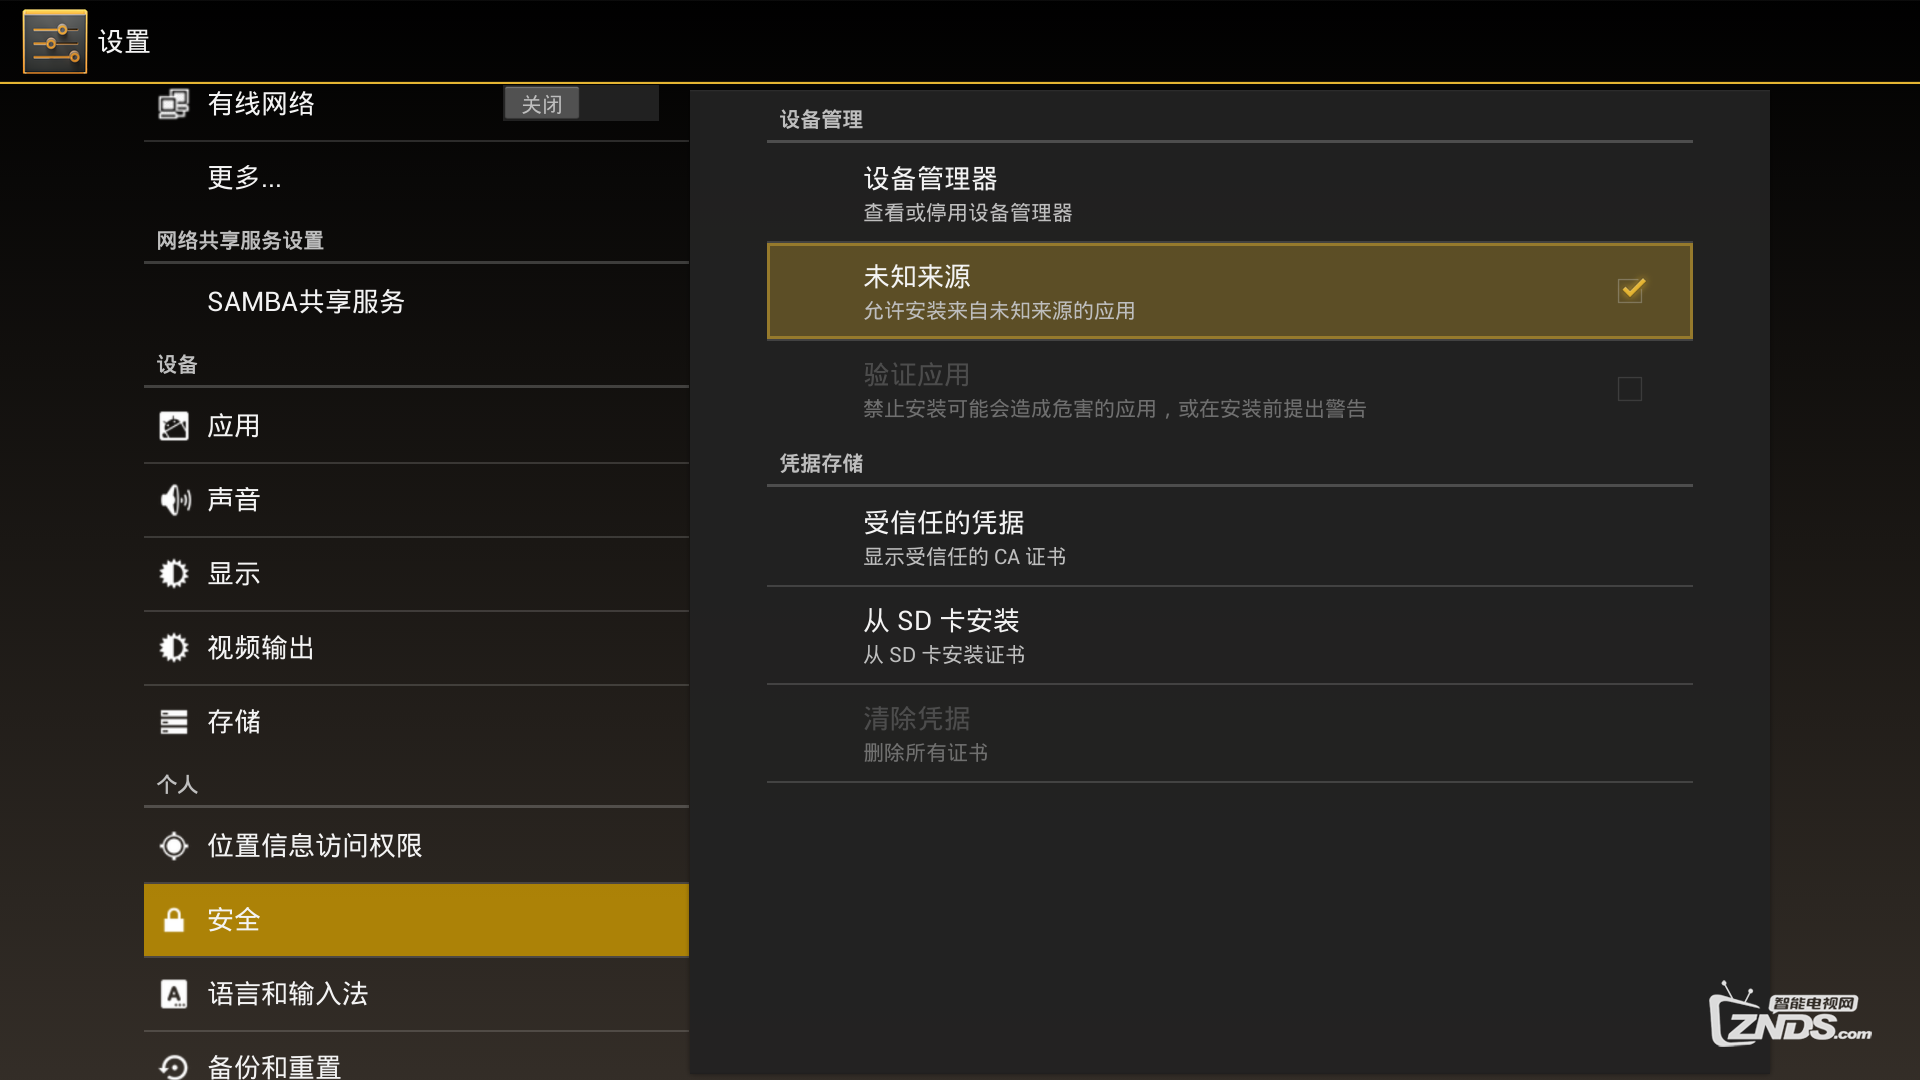This screenshot has height=1080, width=1920.
Task: Click the 设备管理 section header
Action: click(821, 120)
